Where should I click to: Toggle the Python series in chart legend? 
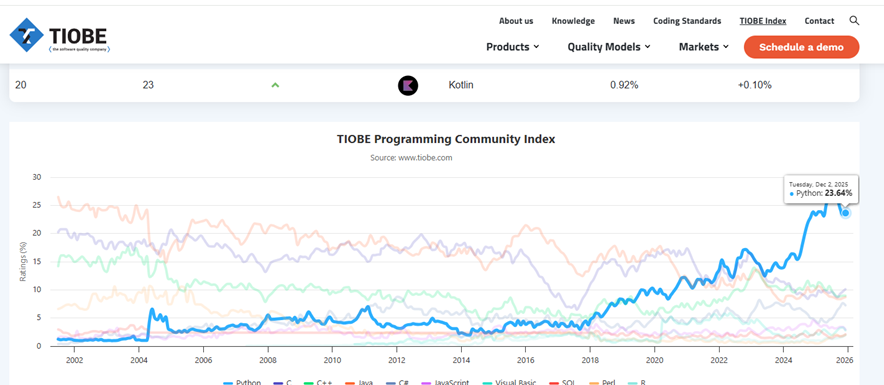tap(242, 382)
